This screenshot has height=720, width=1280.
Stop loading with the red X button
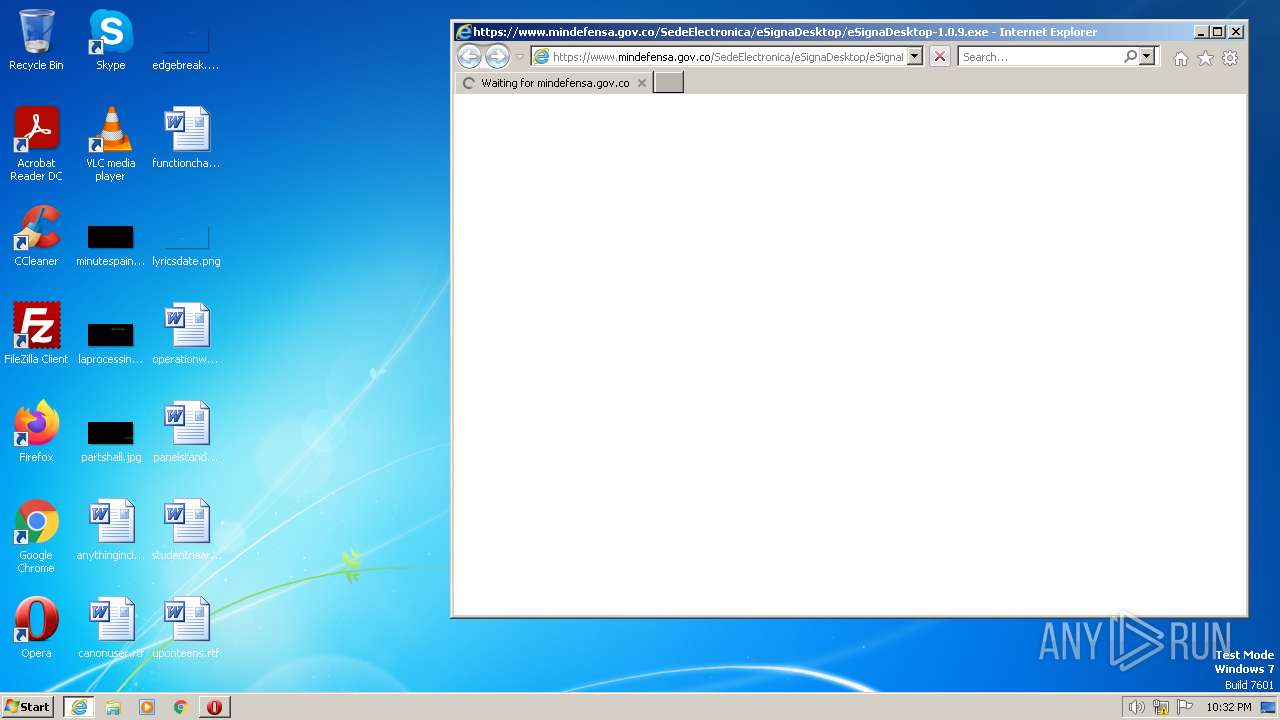[940, 57]
